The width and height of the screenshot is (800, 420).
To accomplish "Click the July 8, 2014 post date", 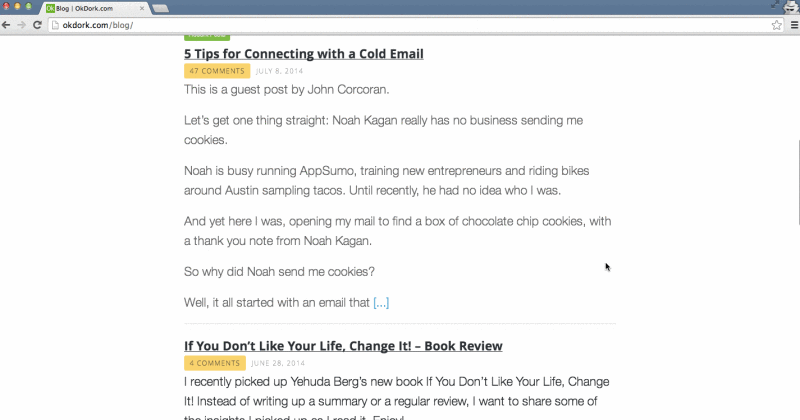I will [279, 71].
